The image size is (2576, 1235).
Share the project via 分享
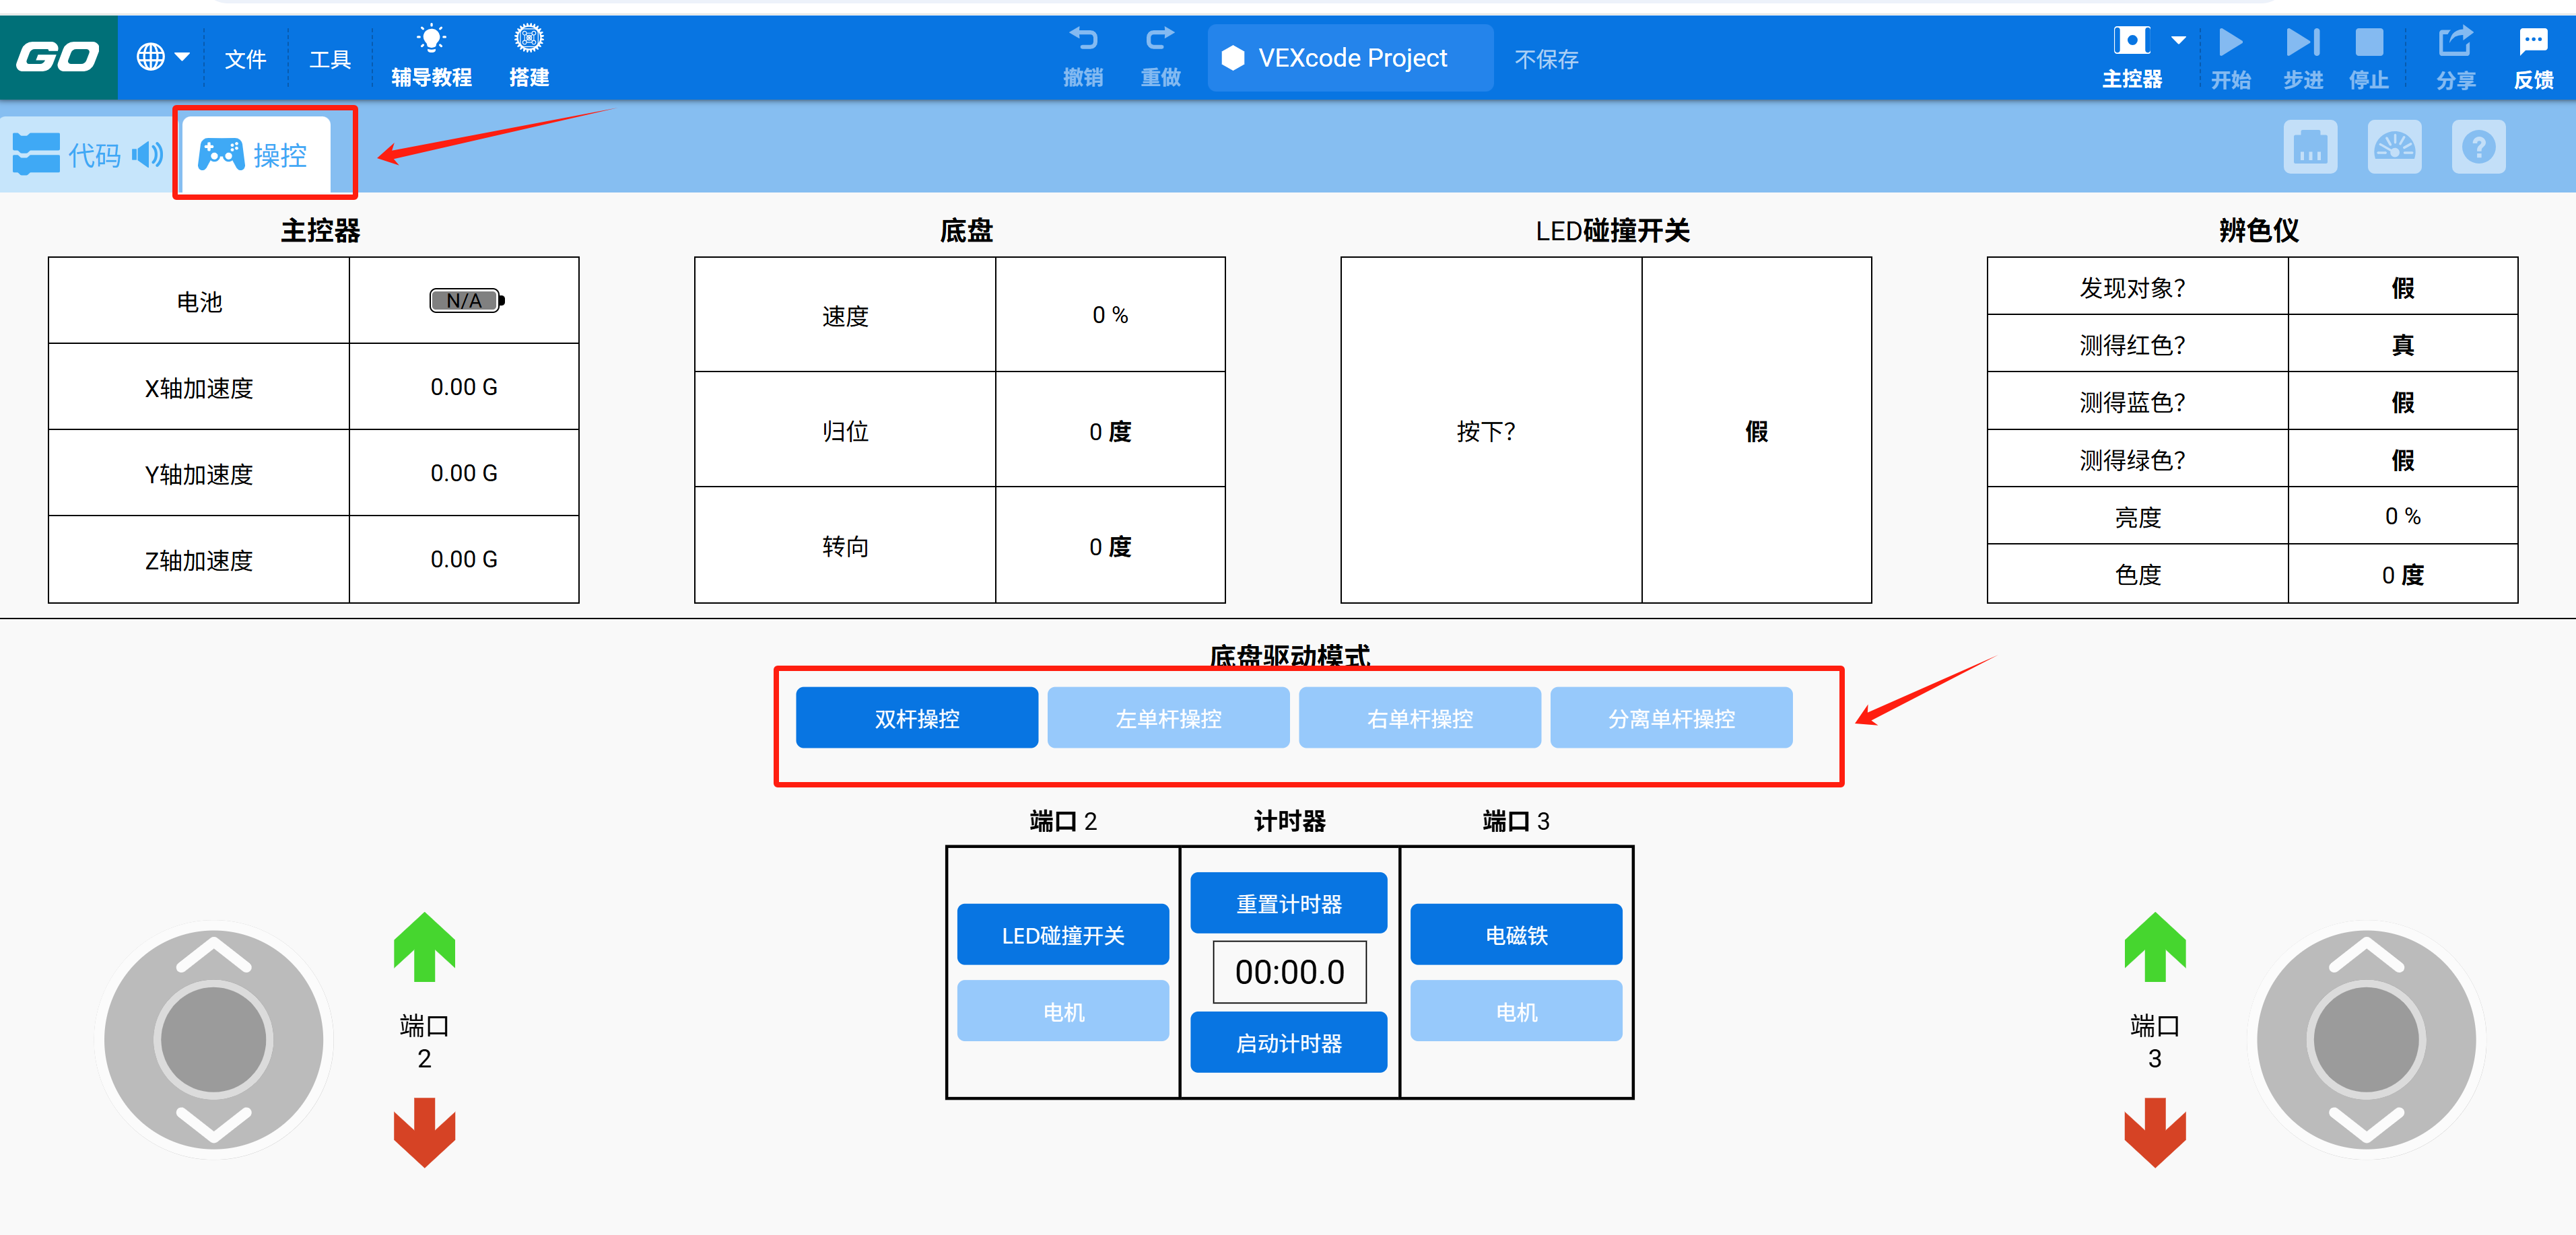(x=2455, y=57)
